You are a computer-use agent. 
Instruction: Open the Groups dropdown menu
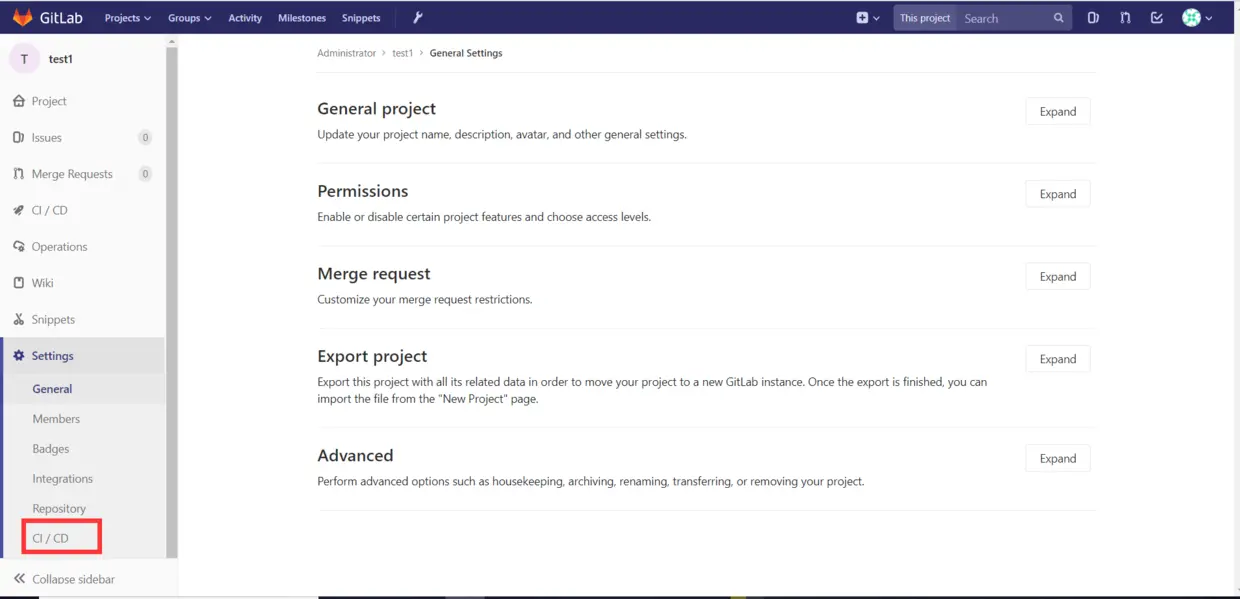point(190,18)
